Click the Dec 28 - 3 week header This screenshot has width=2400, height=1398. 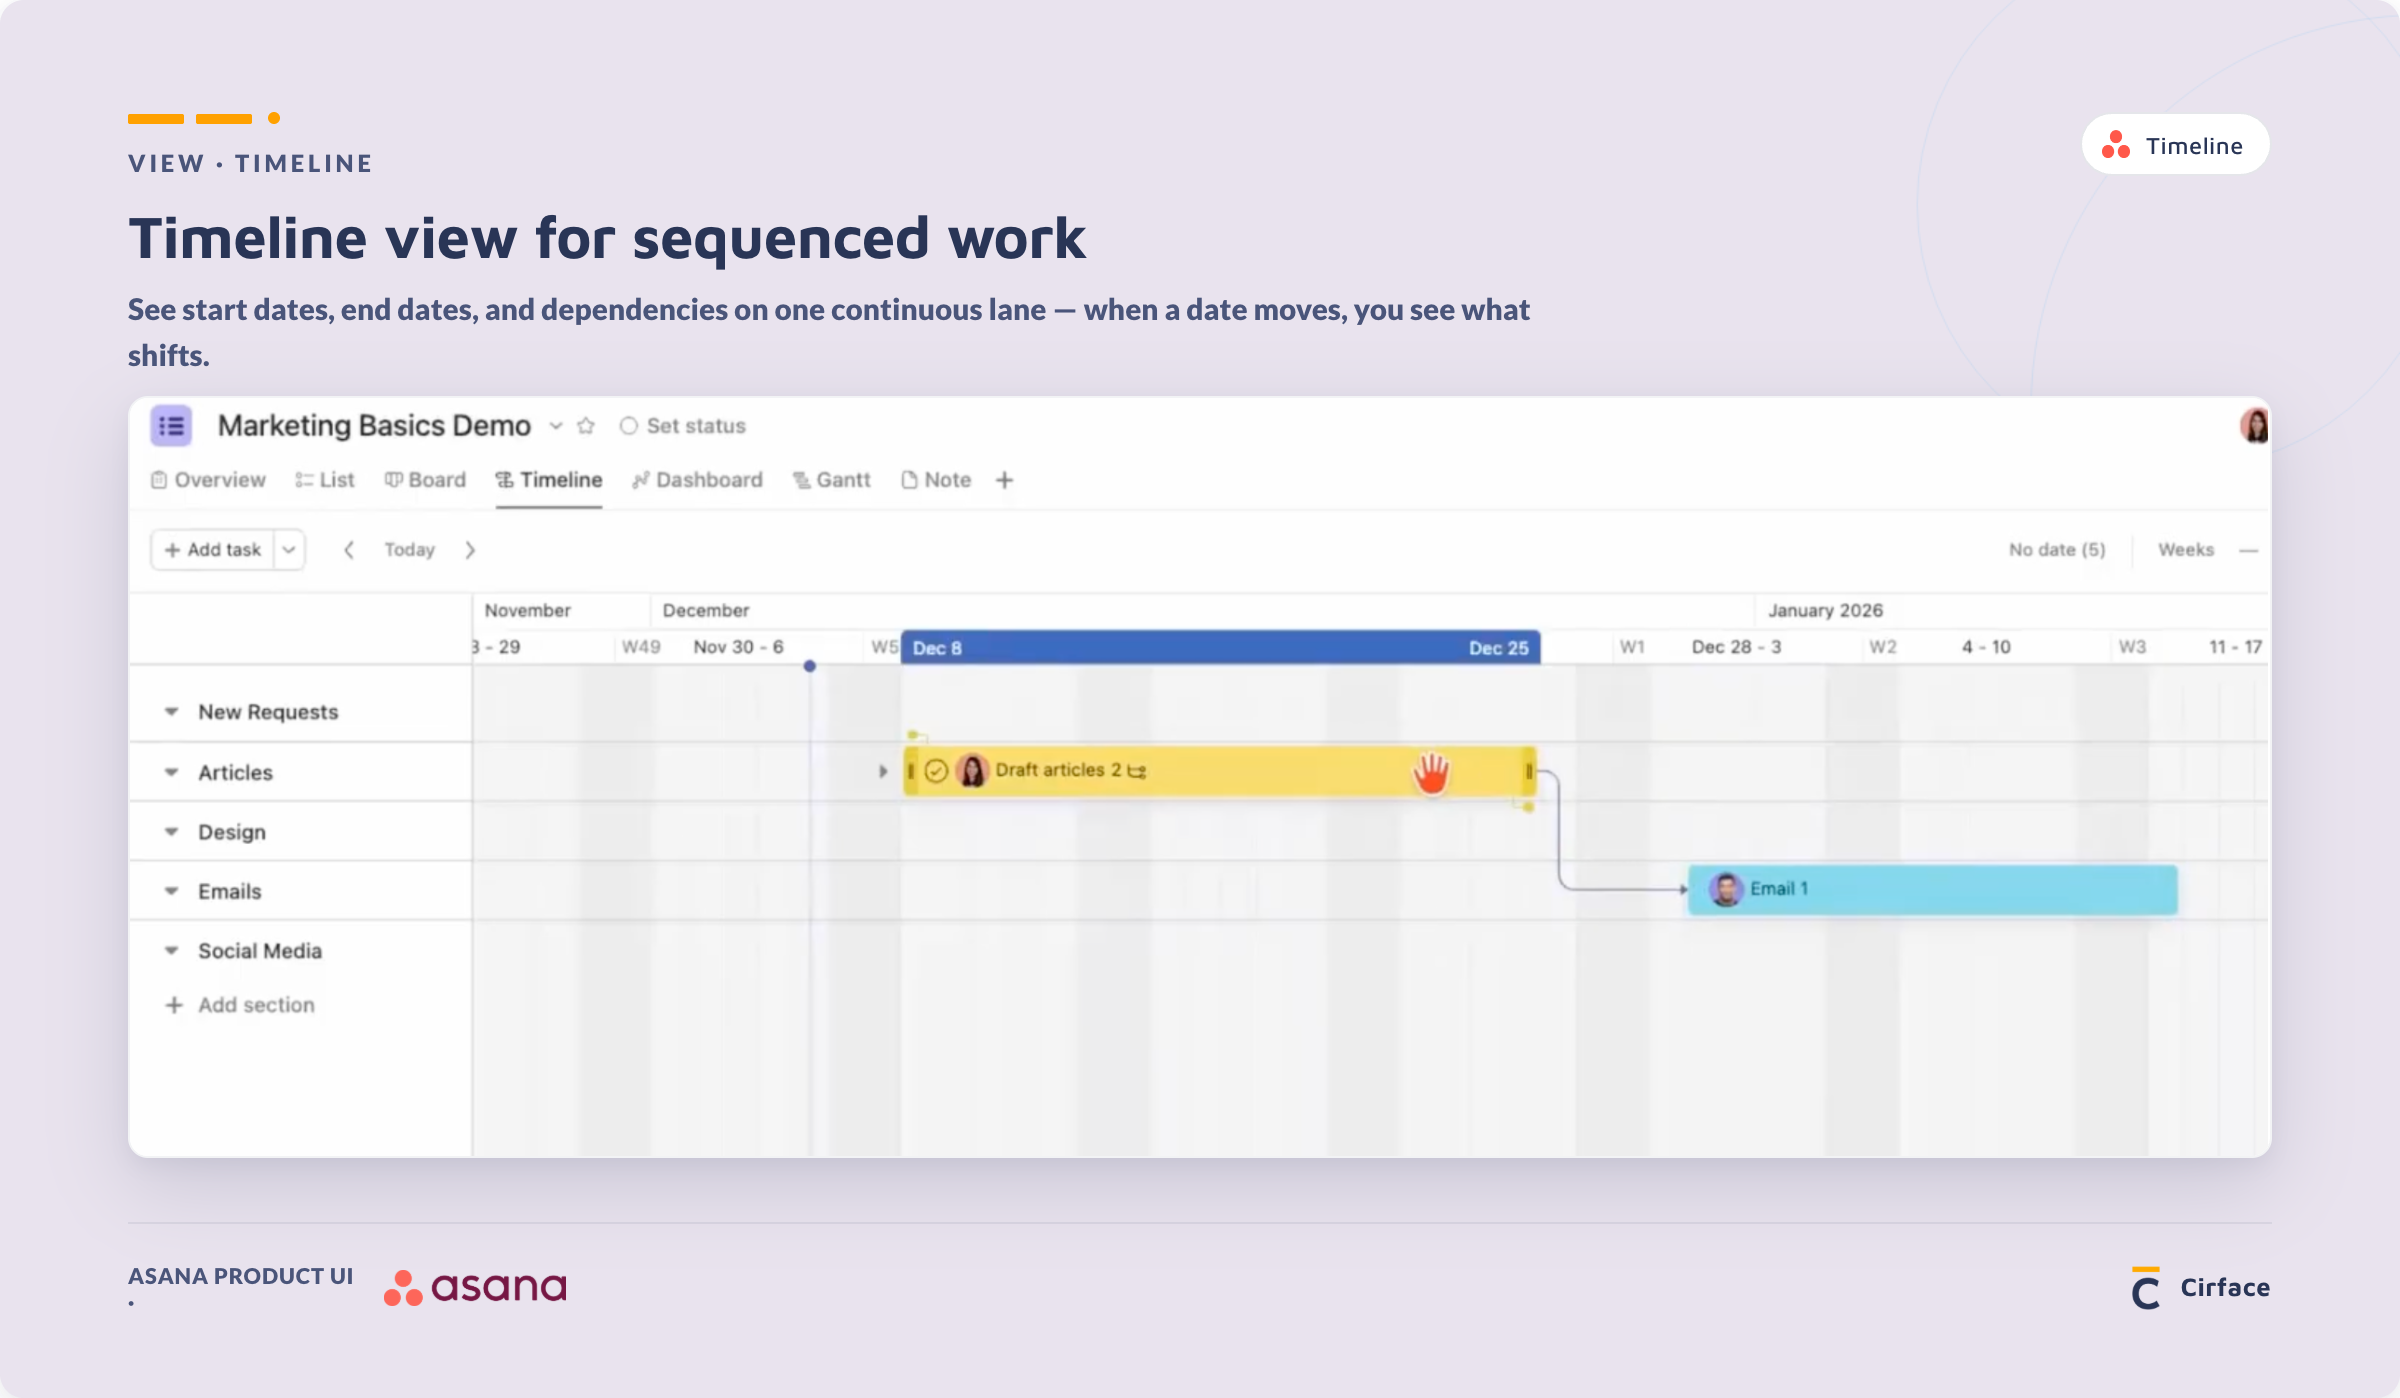point(1736,647)
